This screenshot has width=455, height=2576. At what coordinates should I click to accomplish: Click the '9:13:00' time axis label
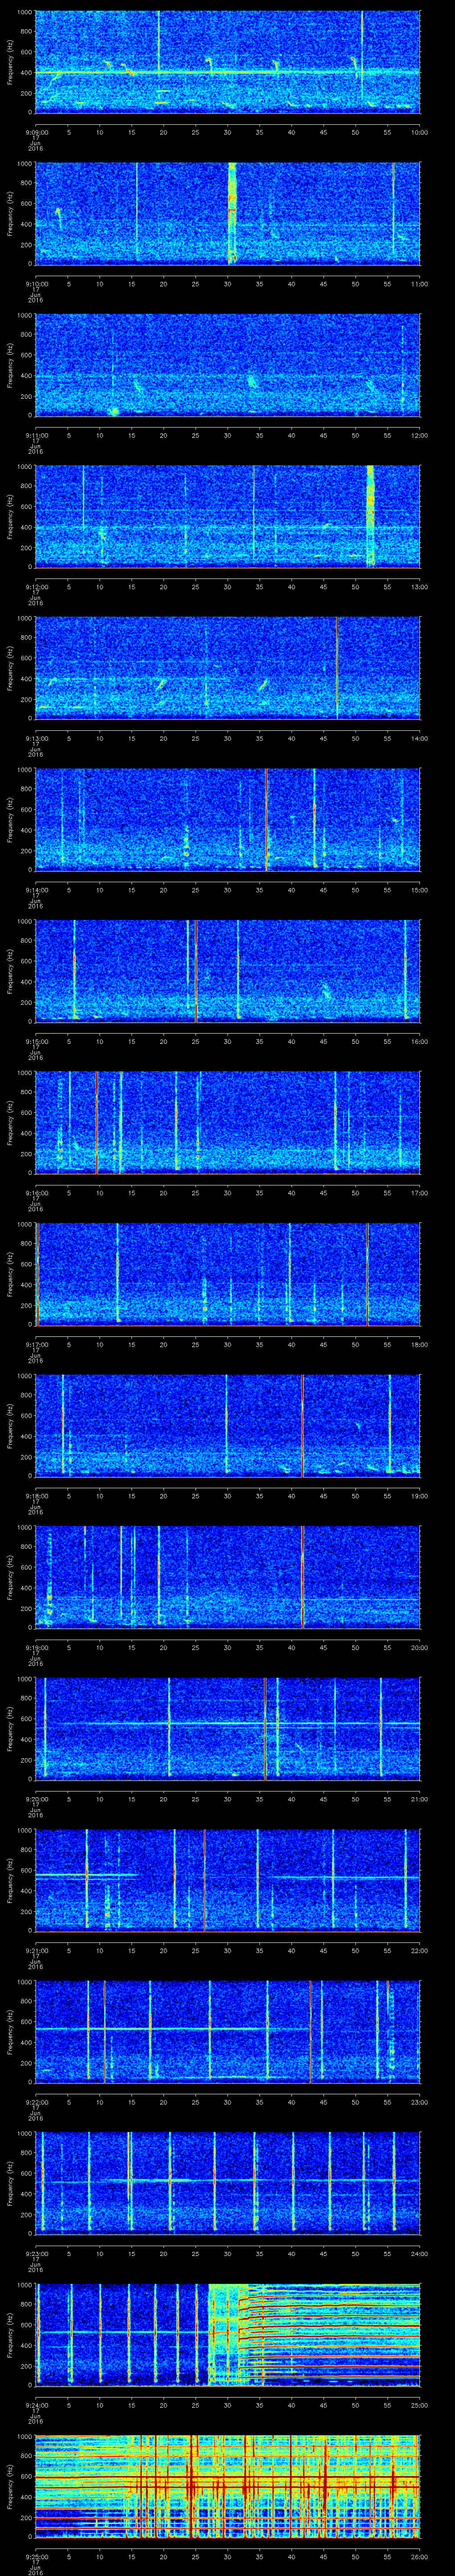(36, 738)
